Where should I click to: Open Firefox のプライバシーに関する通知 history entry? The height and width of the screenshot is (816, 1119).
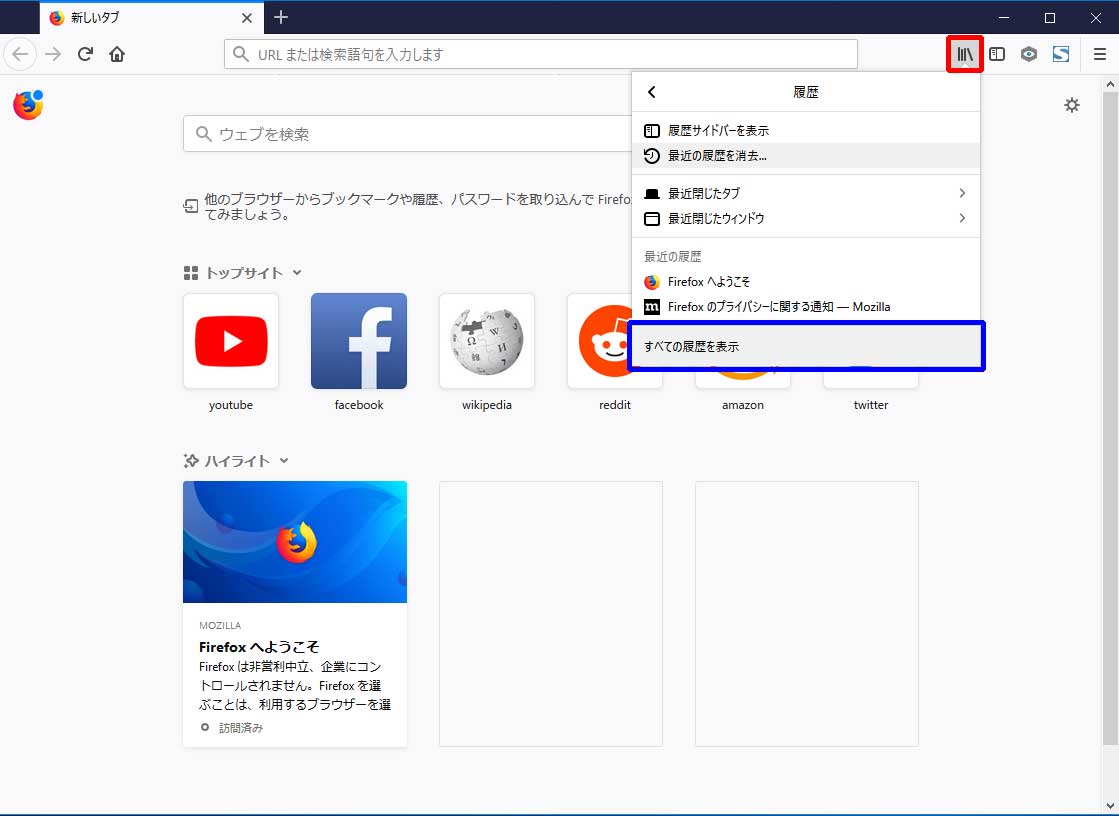point(806,307)
